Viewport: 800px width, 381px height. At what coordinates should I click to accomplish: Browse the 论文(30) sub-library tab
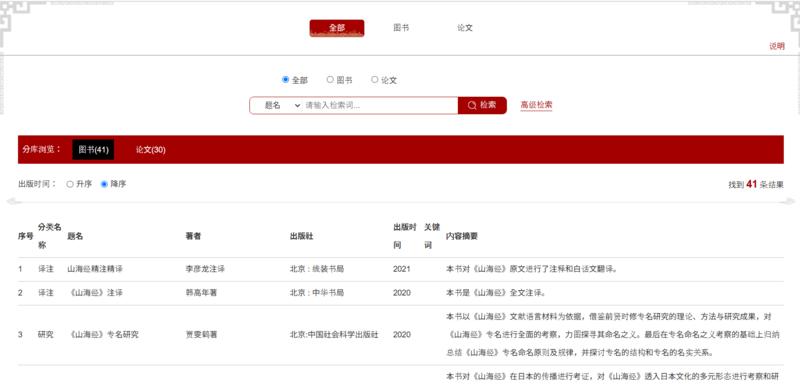click(151, 150)
